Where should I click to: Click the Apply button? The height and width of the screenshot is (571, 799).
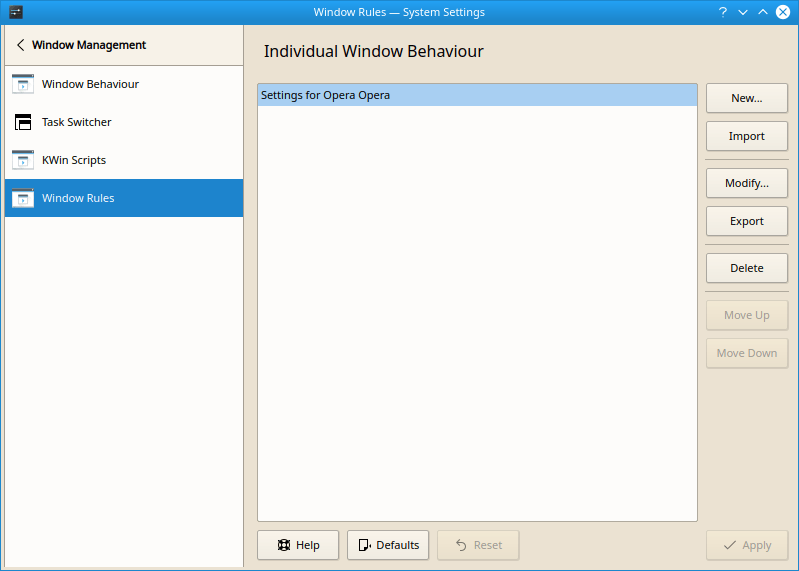tap(747, 545)
